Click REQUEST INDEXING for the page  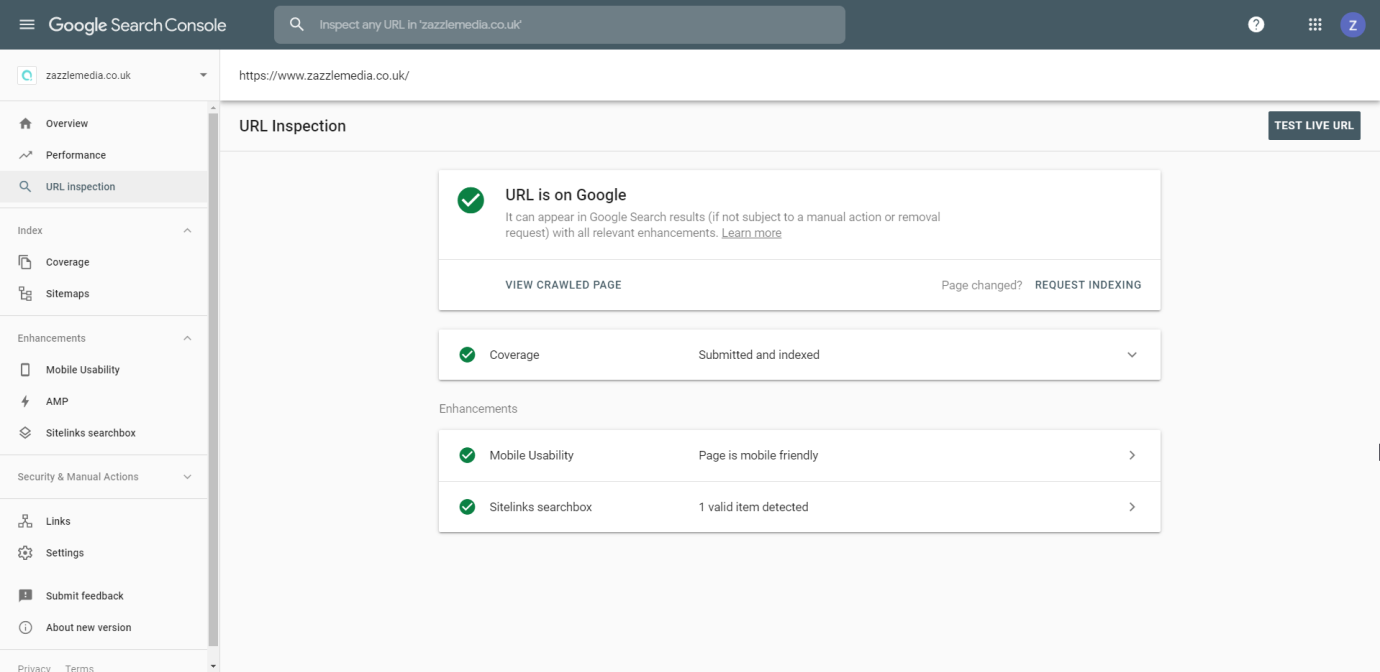tap(1088, 284)
